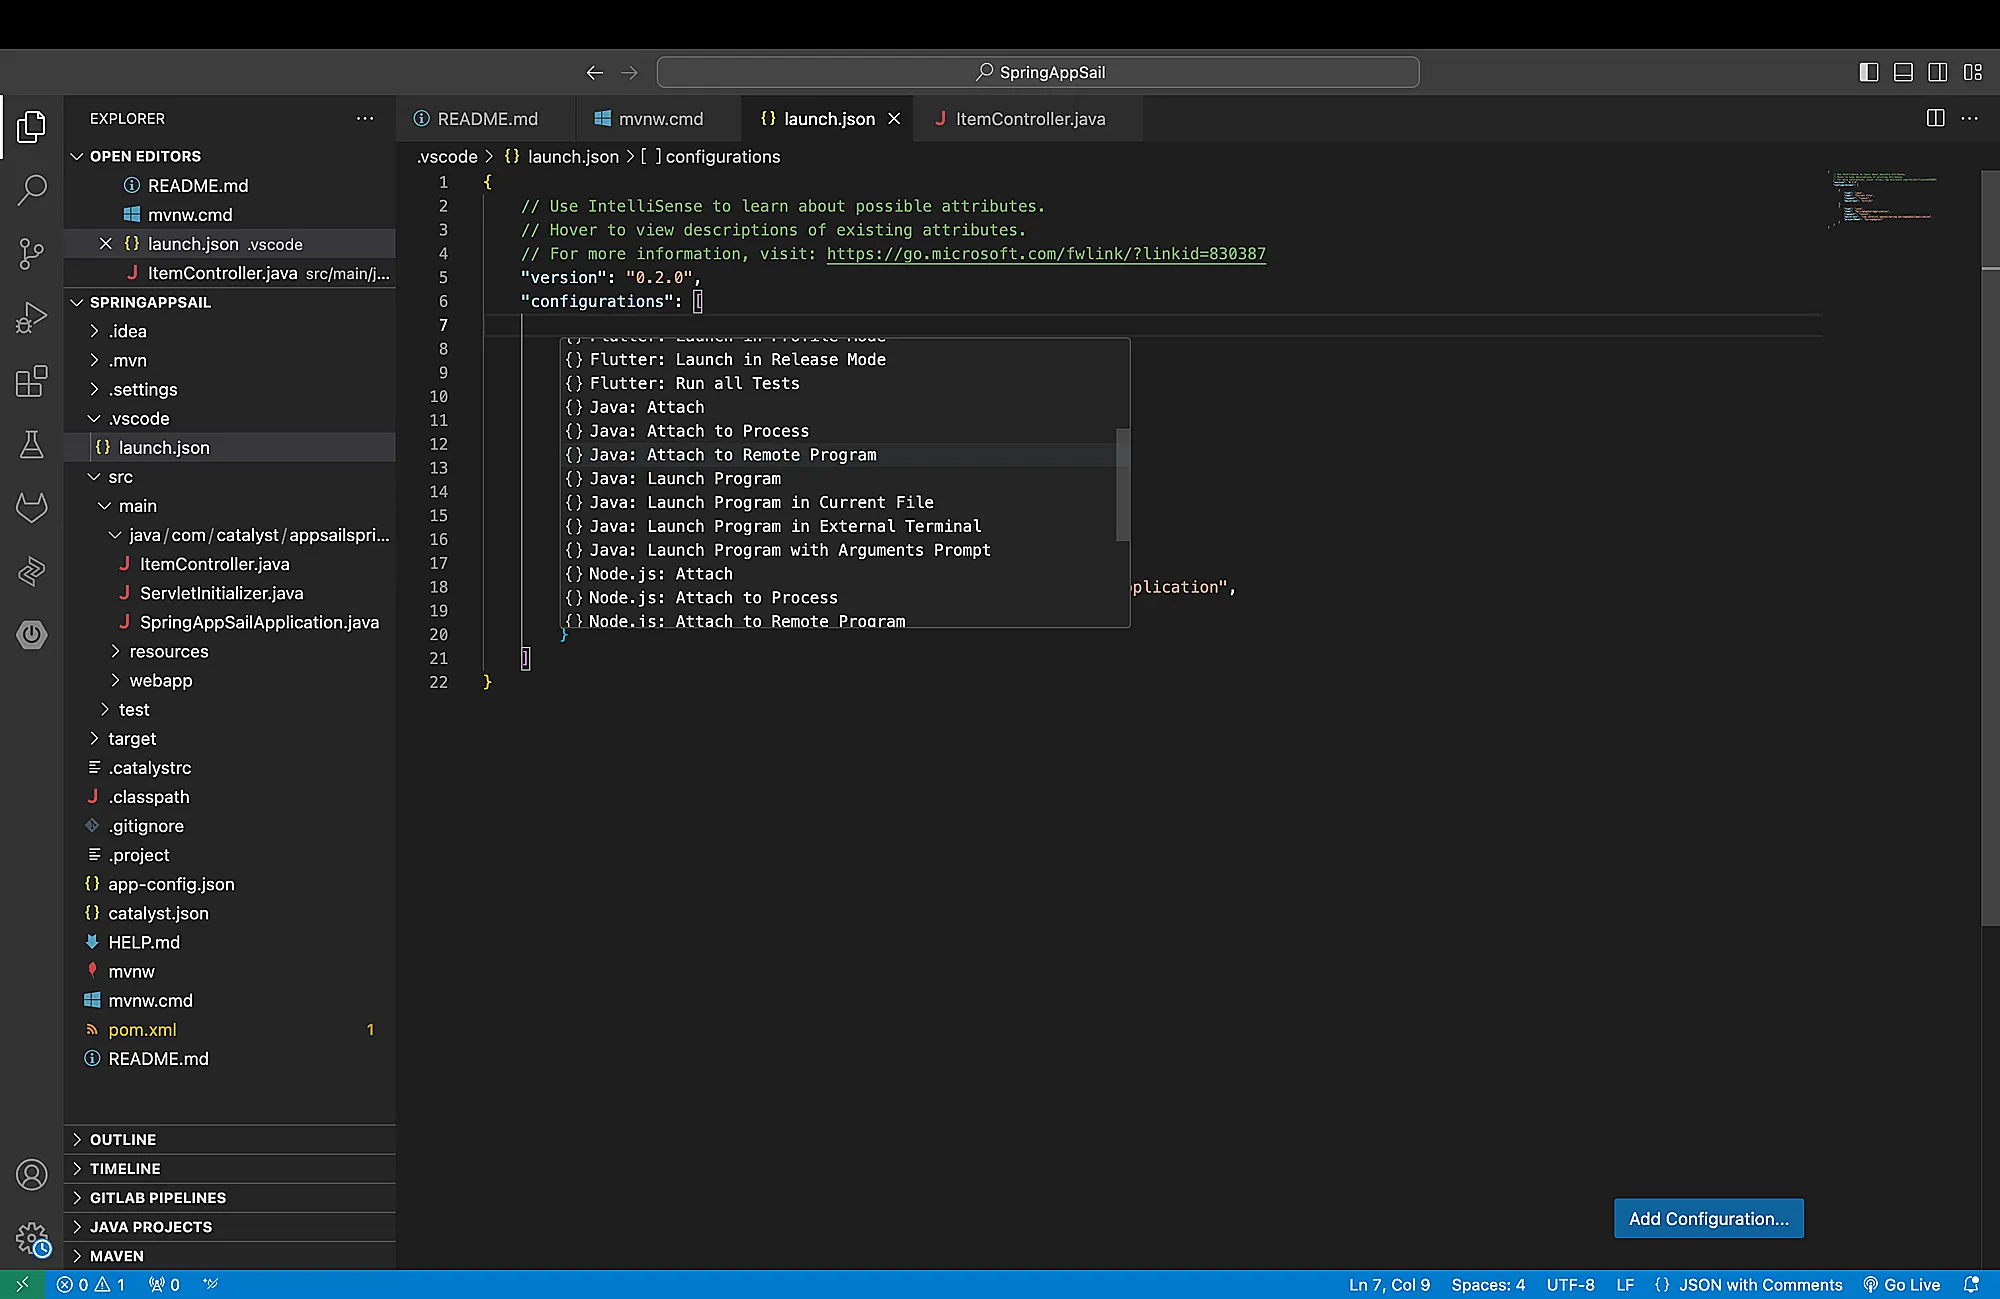Image resolution: width=2000 pixels, height=1299 pixels.
Task: Open the Spring Boot Dashboard power icon
Action: [32, 634]
